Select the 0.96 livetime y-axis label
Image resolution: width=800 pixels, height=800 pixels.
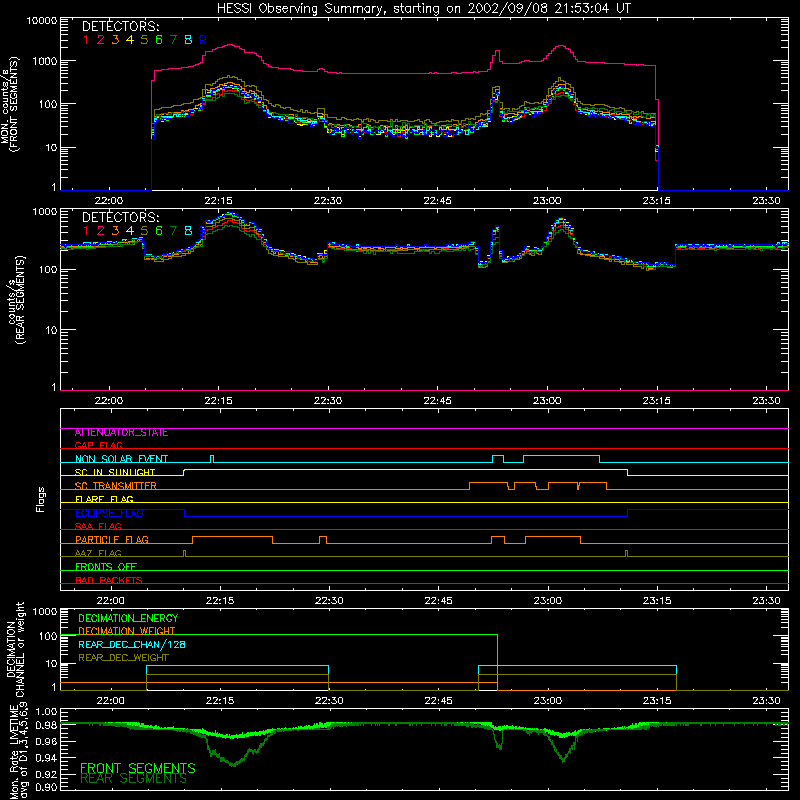click(x=46, y=741)
